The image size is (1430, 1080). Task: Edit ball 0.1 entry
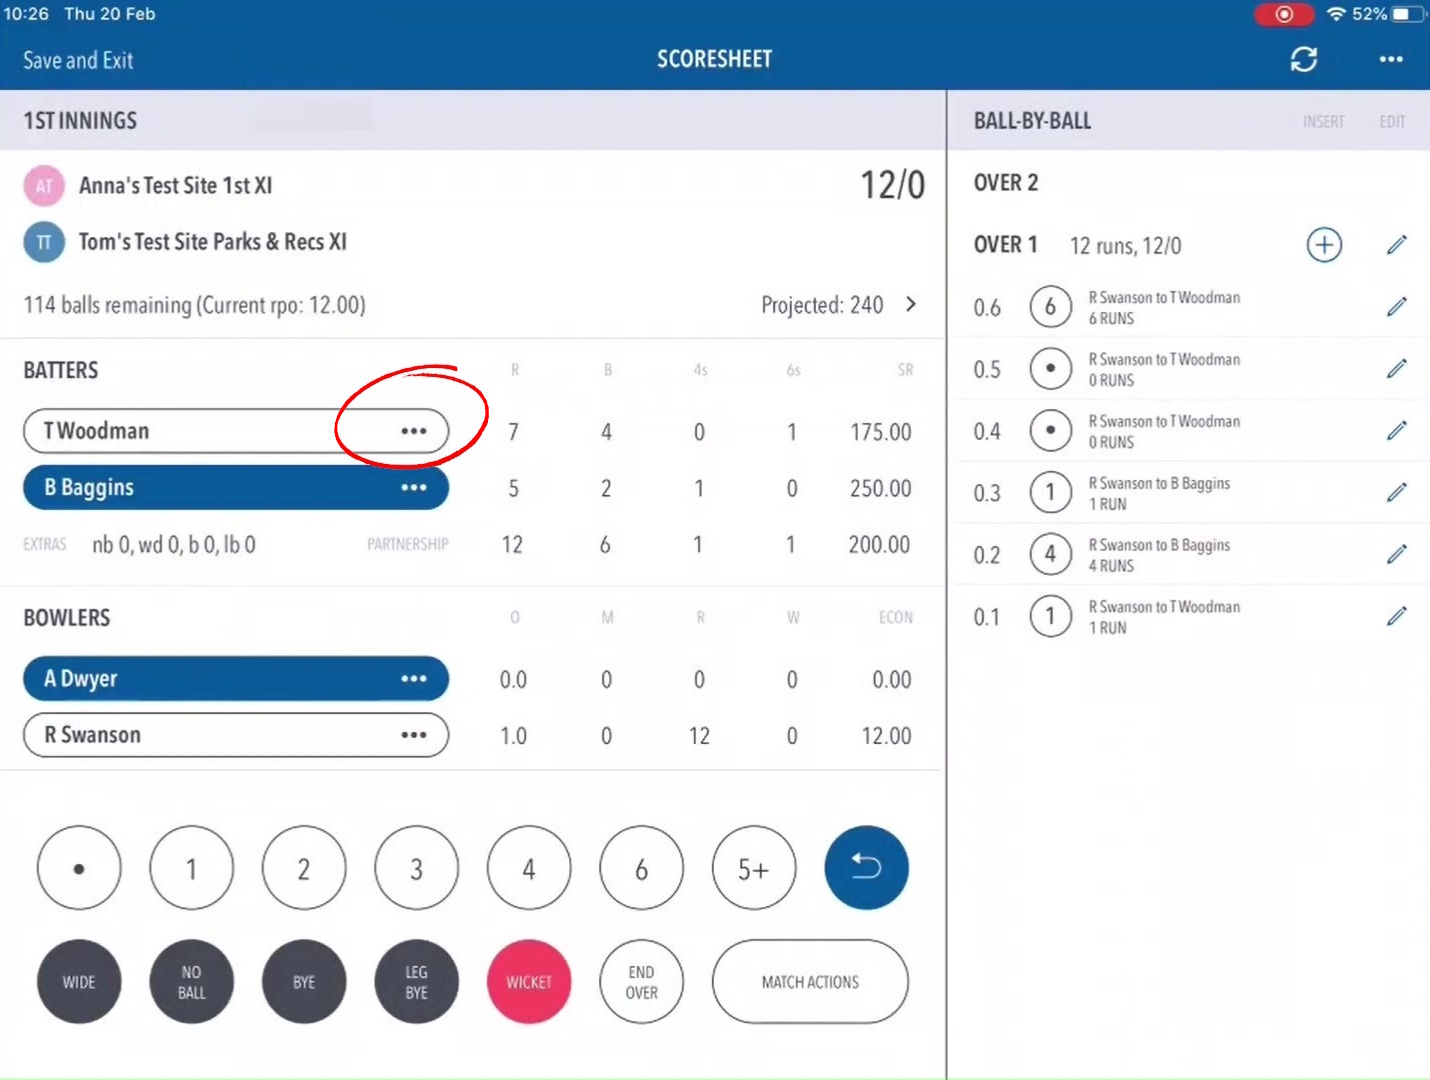(x=1397, y=617)
